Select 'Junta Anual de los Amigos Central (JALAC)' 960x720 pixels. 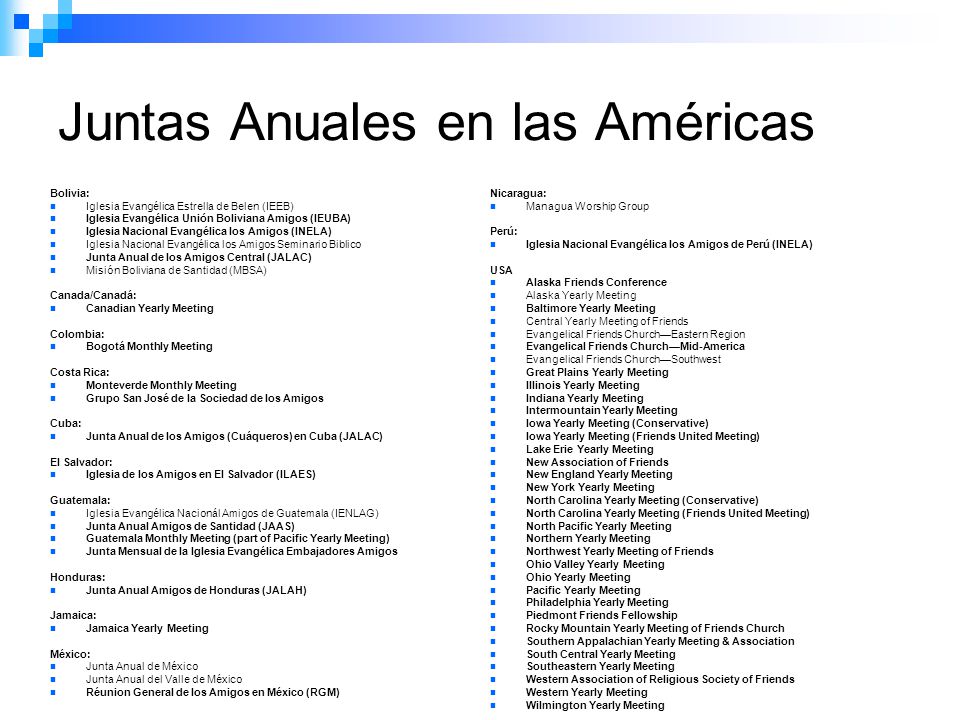click(x=198, y=257)
